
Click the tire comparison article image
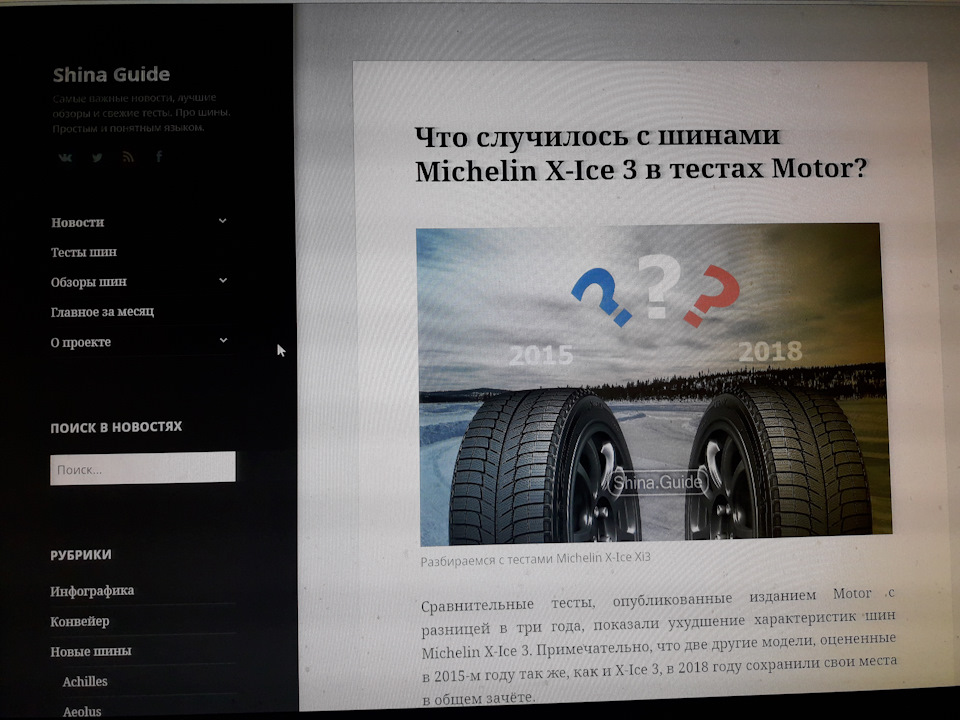[653, 384]
